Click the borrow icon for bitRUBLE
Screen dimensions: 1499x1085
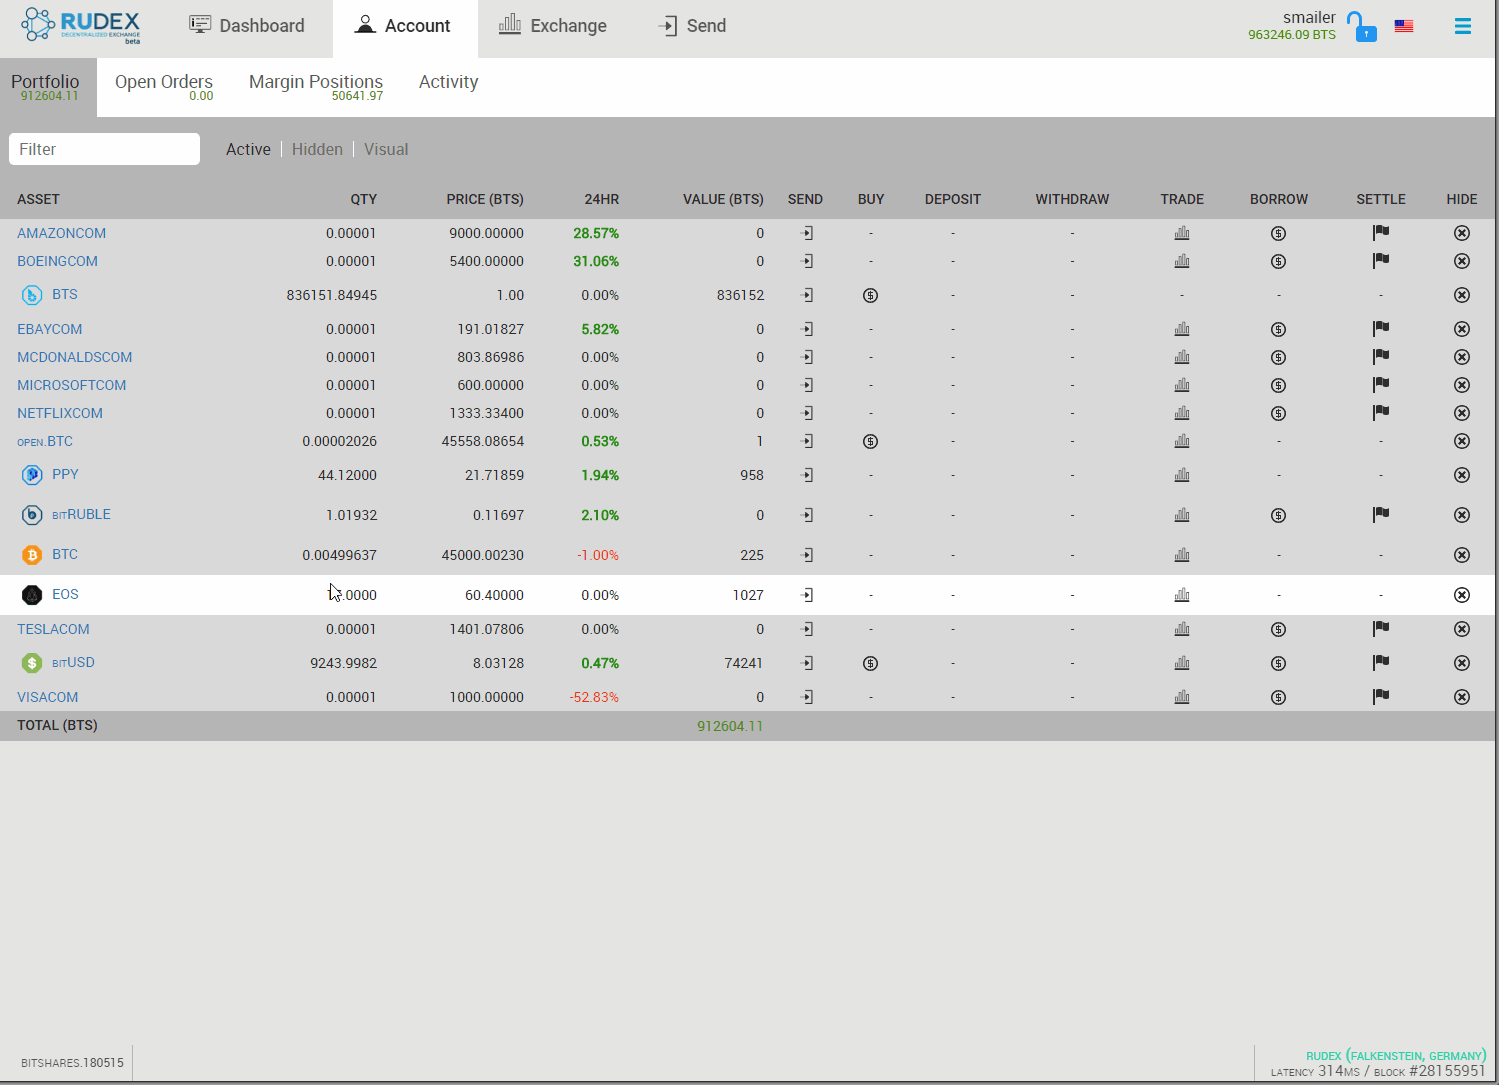pyautogui.click(x=1278, y=515)
